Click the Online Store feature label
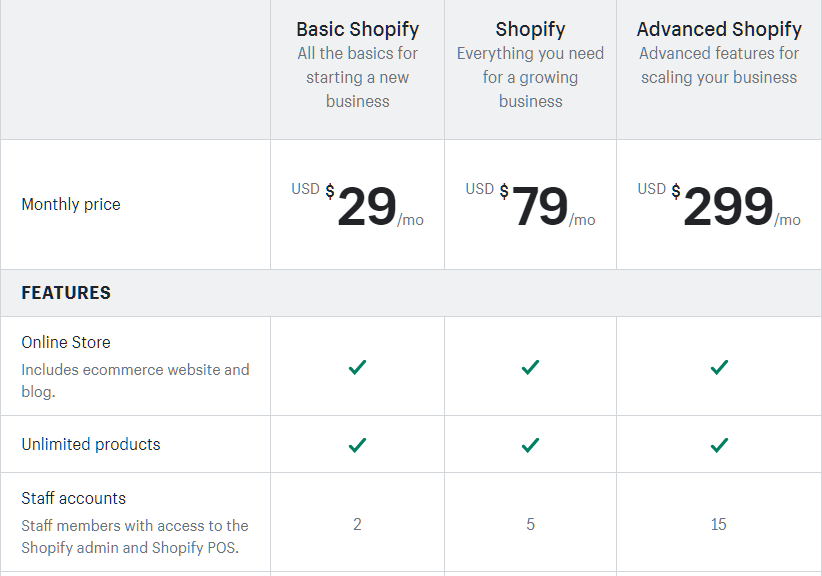This screenshot has width=822, height=576. pyautogui.click(x=66, y=342)
